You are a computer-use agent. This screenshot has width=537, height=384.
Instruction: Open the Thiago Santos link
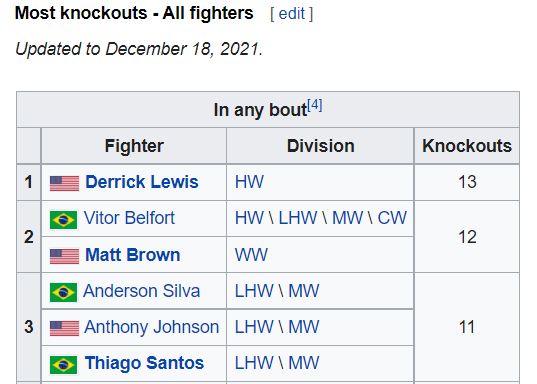[x=145, y=363]
